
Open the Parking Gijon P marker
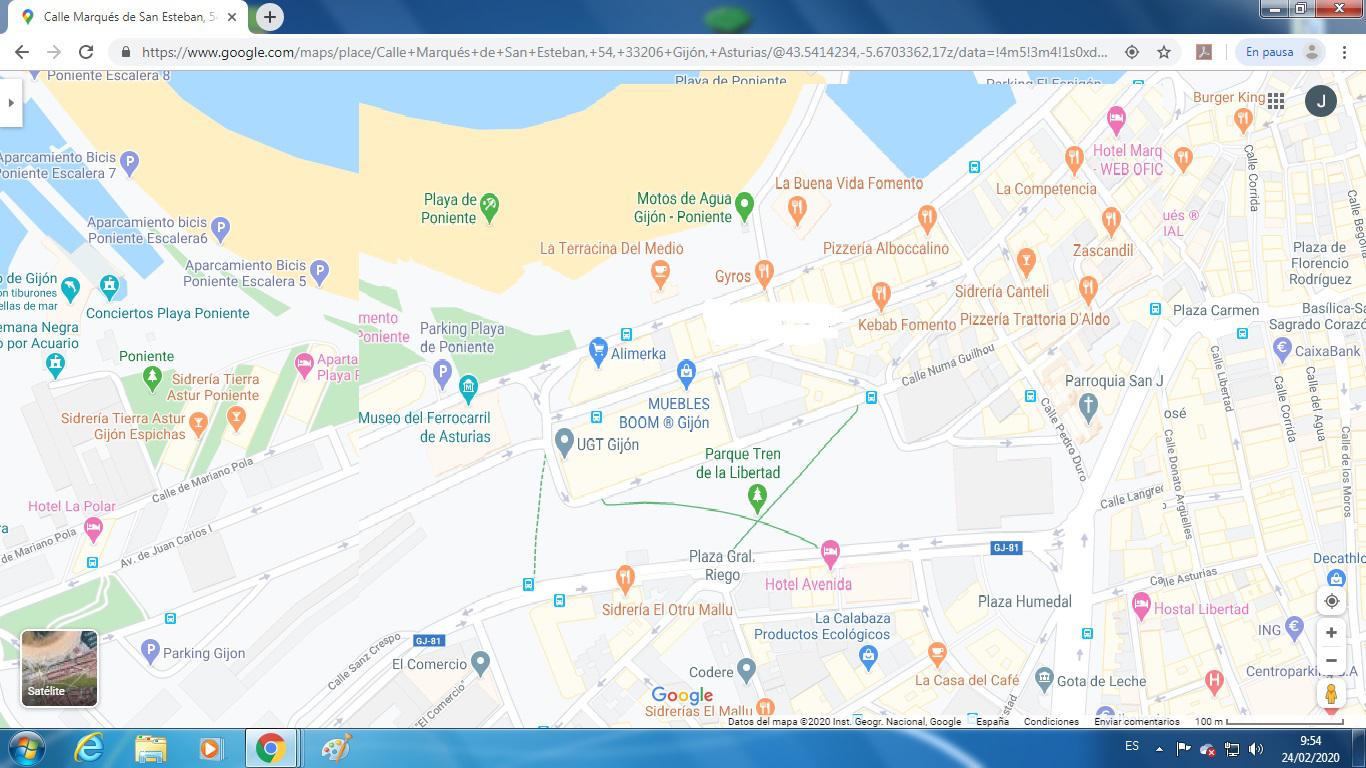150,652
